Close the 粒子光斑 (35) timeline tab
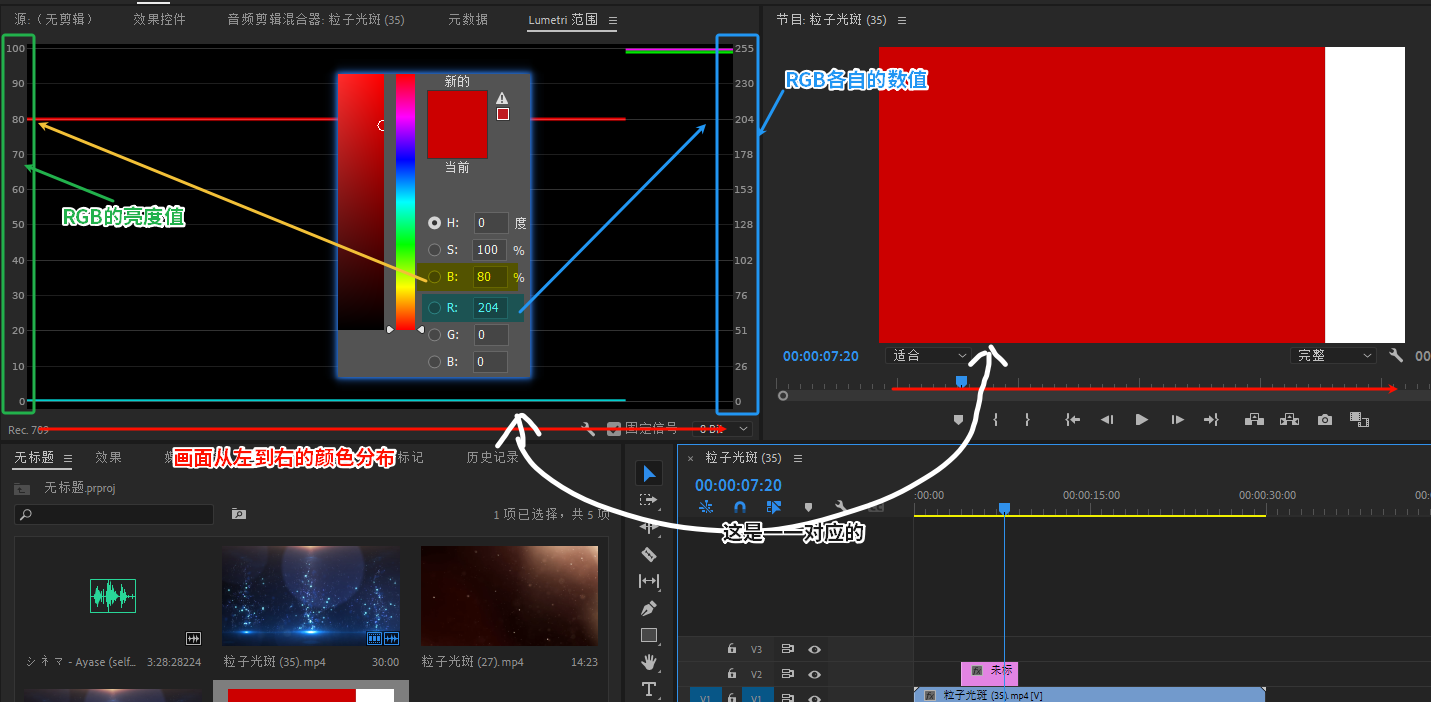Image resolution: width=1431 pixels, height=702 pixels. 690,458
